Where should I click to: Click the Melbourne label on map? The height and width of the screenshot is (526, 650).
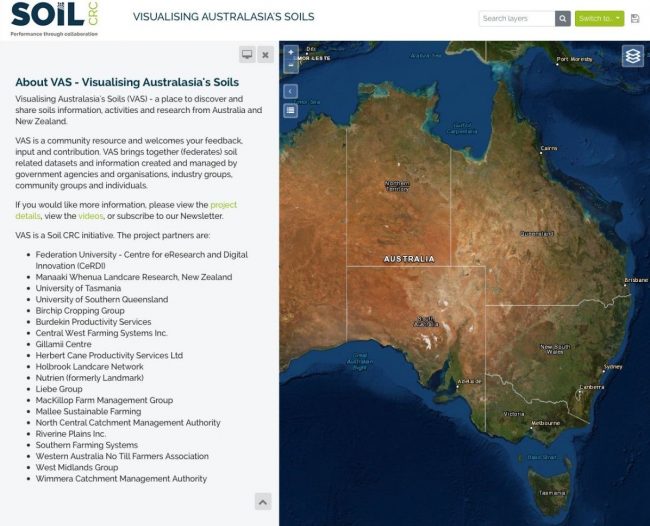pyautogui.click(x=546, y=423)
